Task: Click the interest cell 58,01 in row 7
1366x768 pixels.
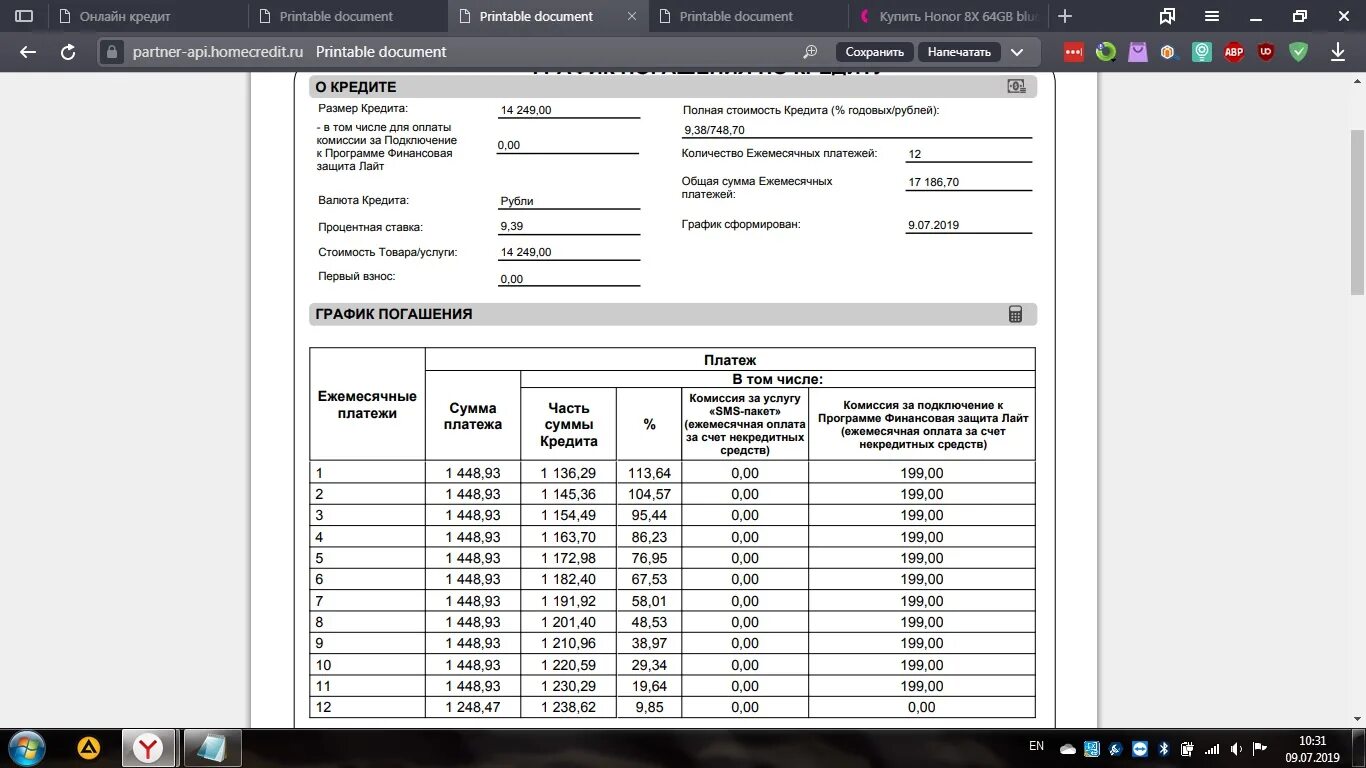Action: (649, 601)
